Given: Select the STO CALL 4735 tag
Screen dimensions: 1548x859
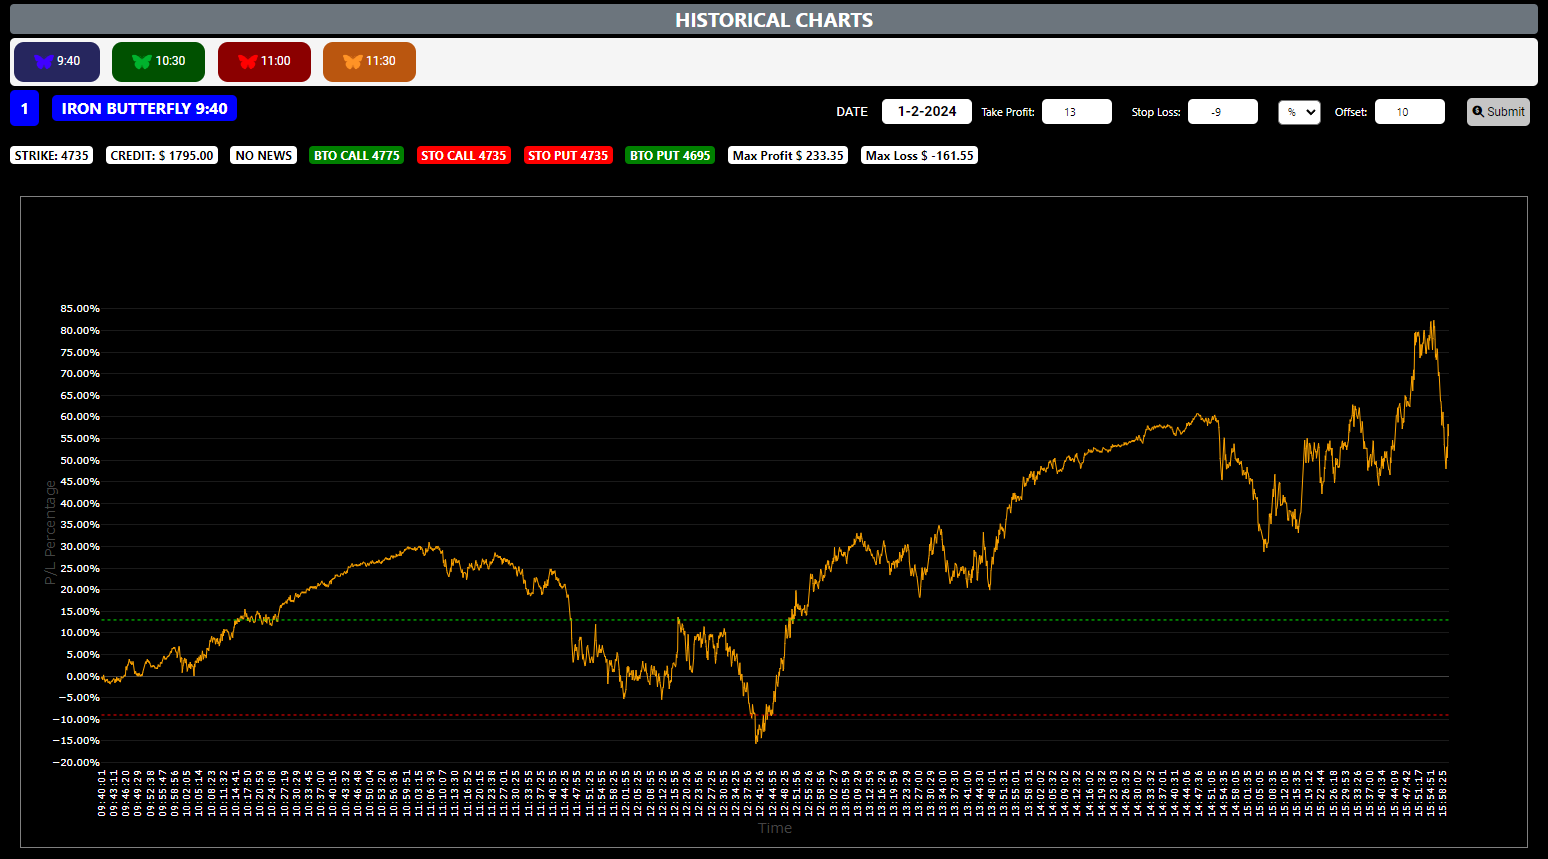Looking at the screenshot, I should [x=463, y=156].
